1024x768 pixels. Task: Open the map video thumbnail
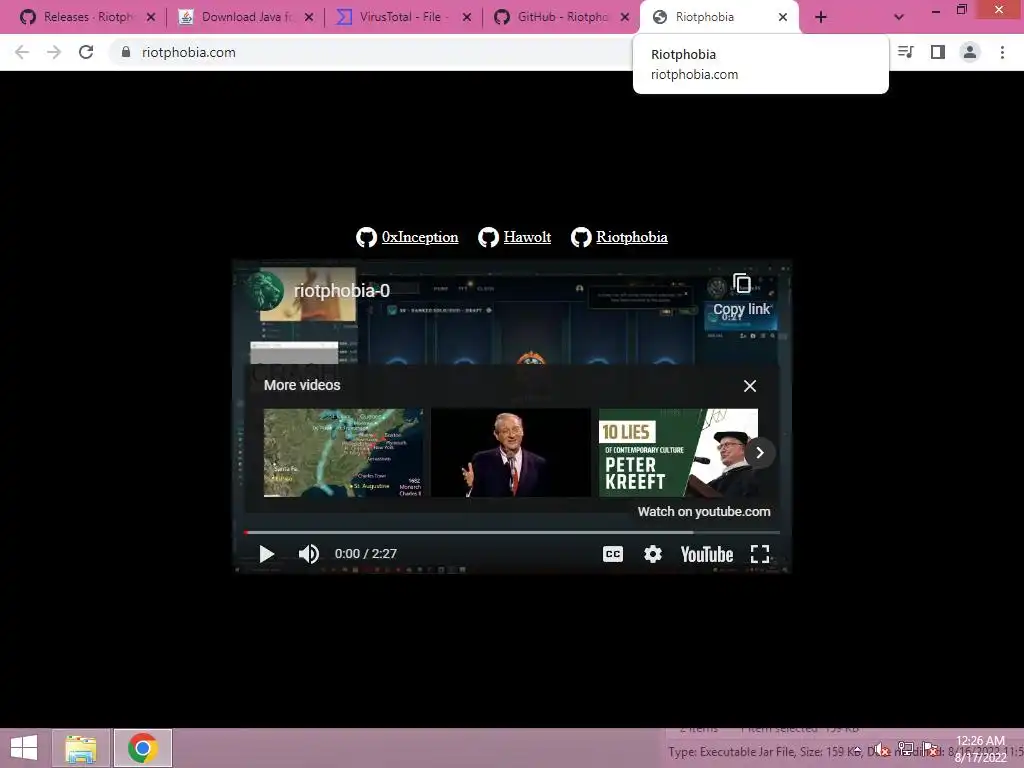(343, 453)
